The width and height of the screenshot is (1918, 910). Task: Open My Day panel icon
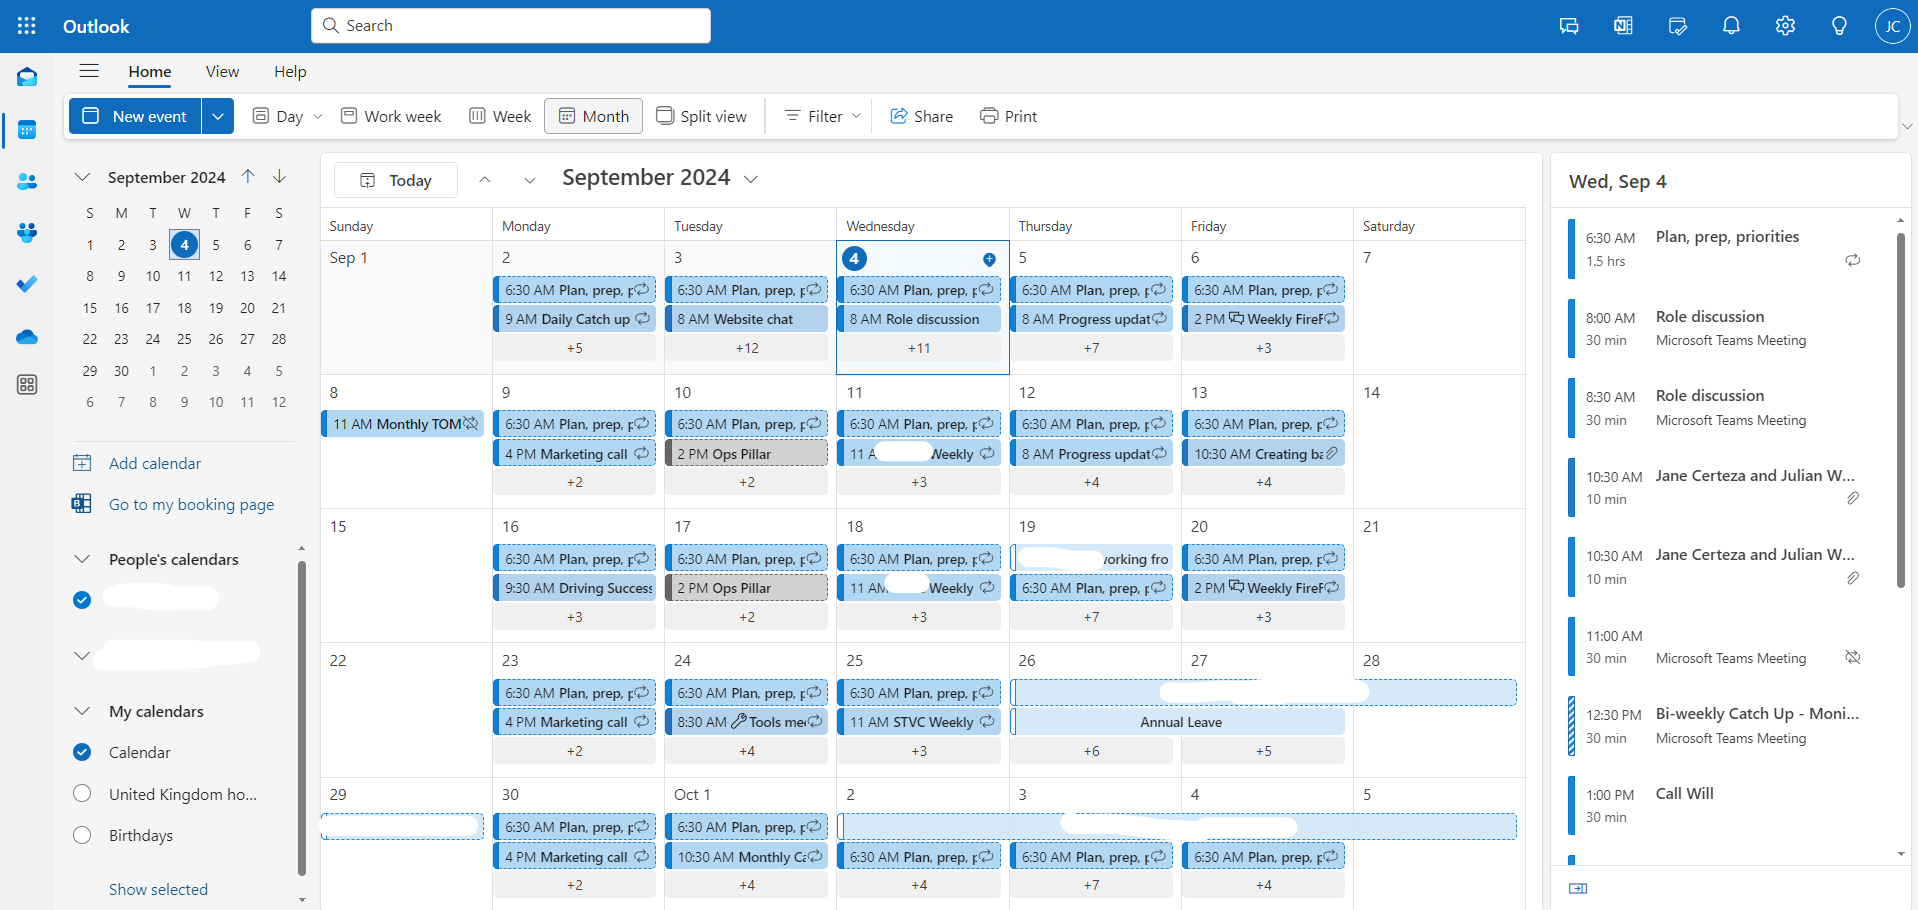(1678, 26)
